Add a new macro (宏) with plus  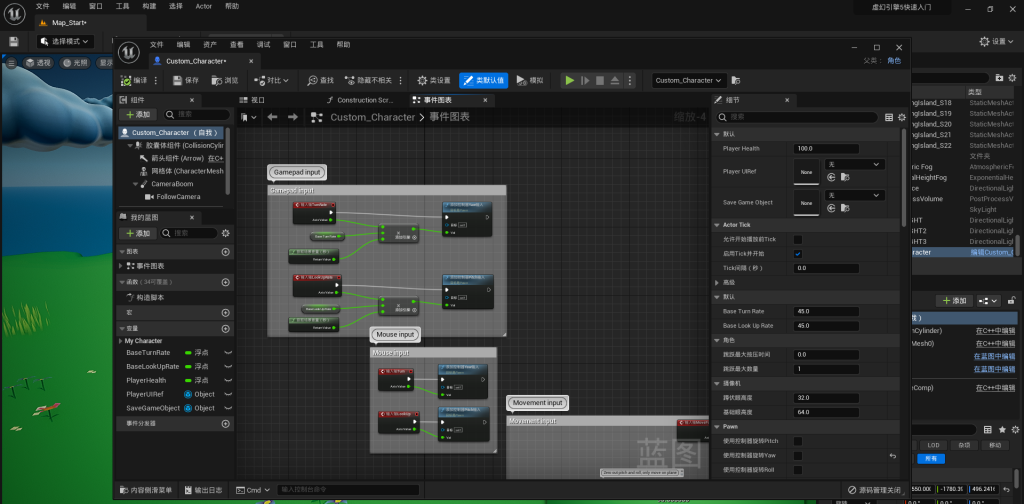pos(225,313)
